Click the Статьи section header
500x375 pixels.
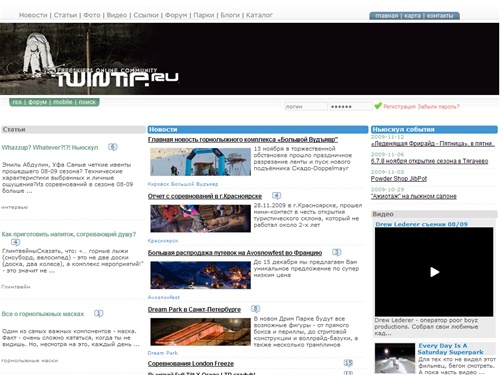(x=73, y=129)
